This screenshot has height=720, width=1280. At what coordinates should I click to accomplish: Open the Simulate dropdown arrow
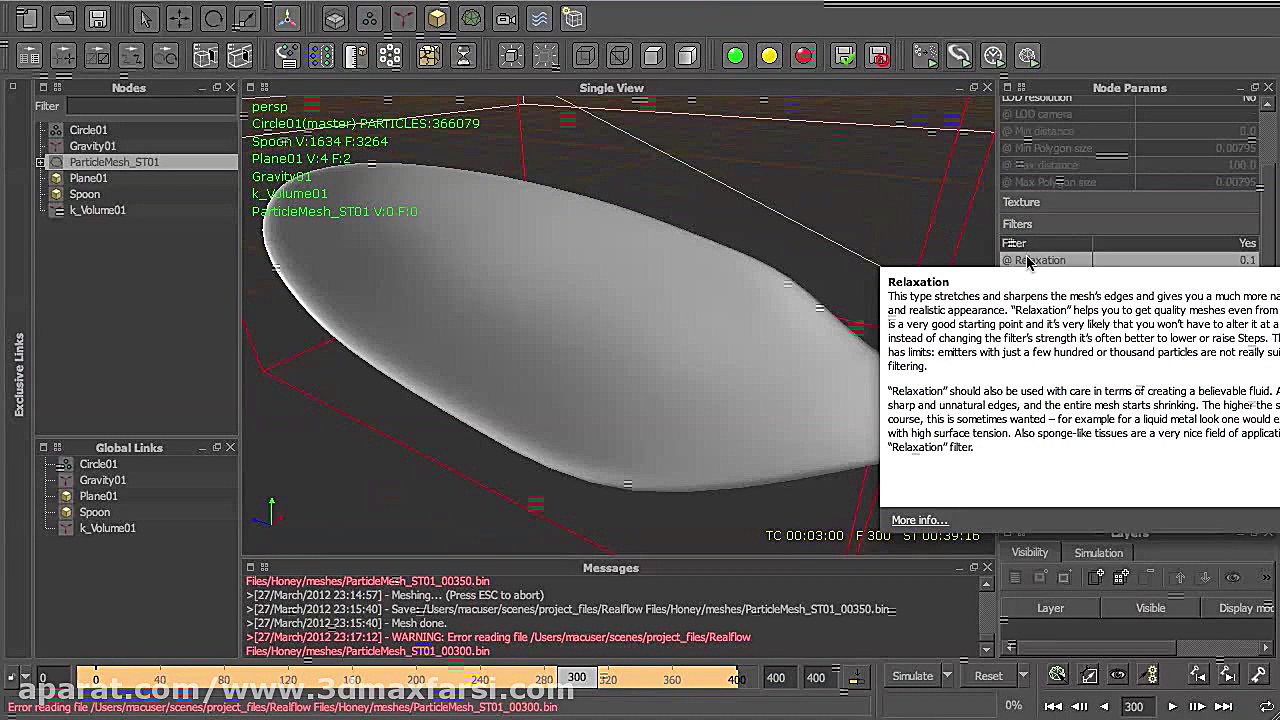pos(947,676)
